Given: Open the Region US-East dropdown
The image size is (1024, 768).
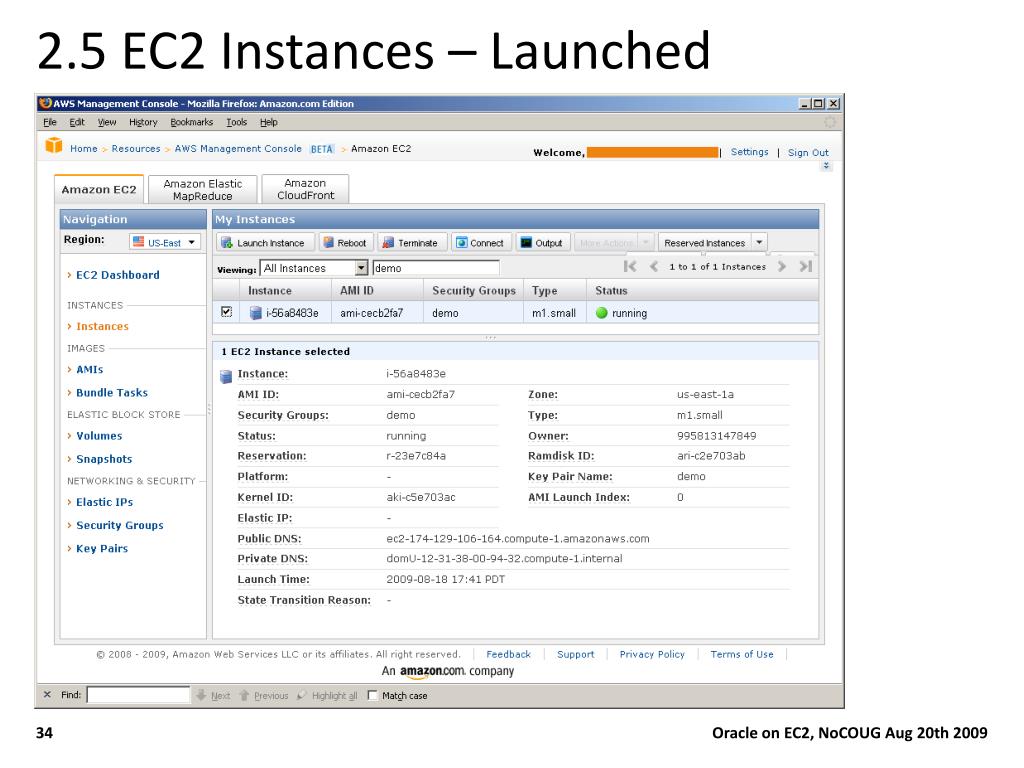Looking at the screenshot, I should click(165, 242).
